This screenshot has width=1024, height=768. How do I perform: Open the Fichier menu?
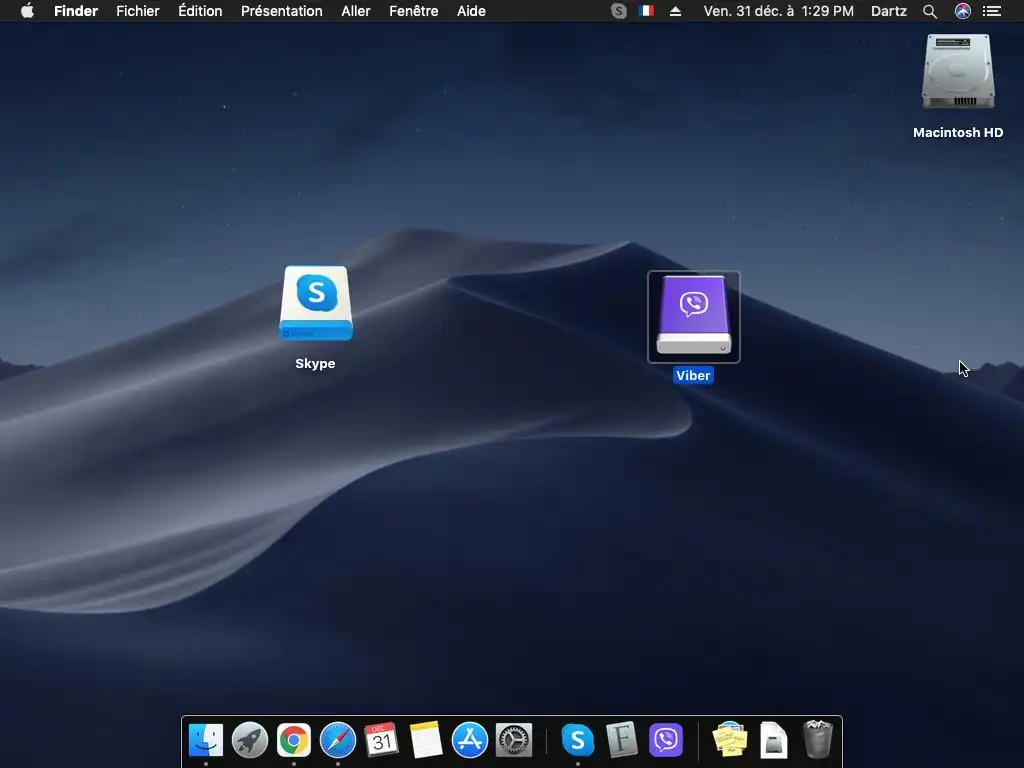click(x=138, y=11)
